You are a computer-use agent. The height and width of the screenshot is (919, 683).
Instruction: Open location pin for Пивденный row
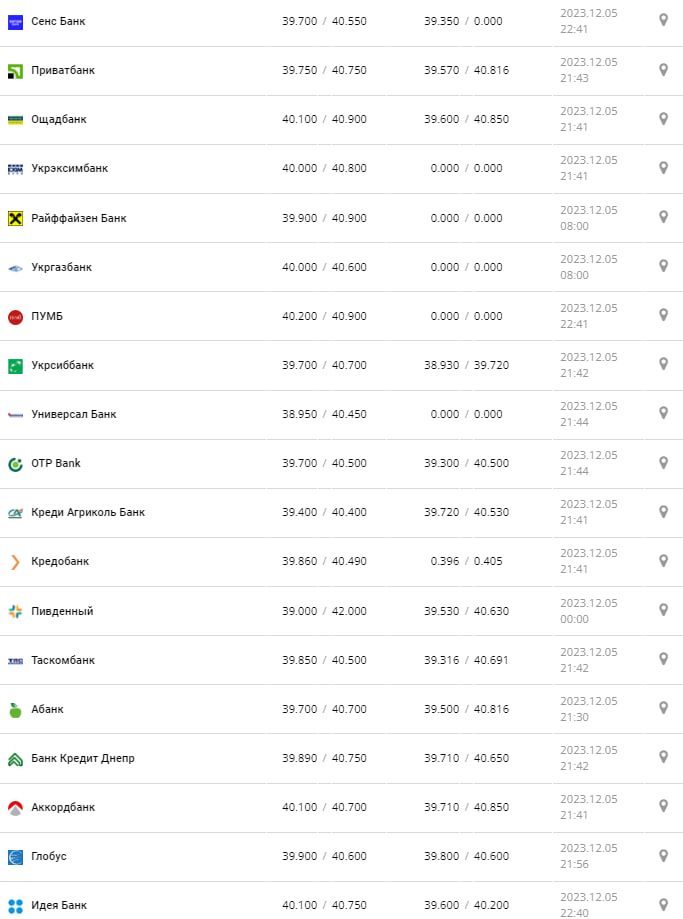(663, 609)
